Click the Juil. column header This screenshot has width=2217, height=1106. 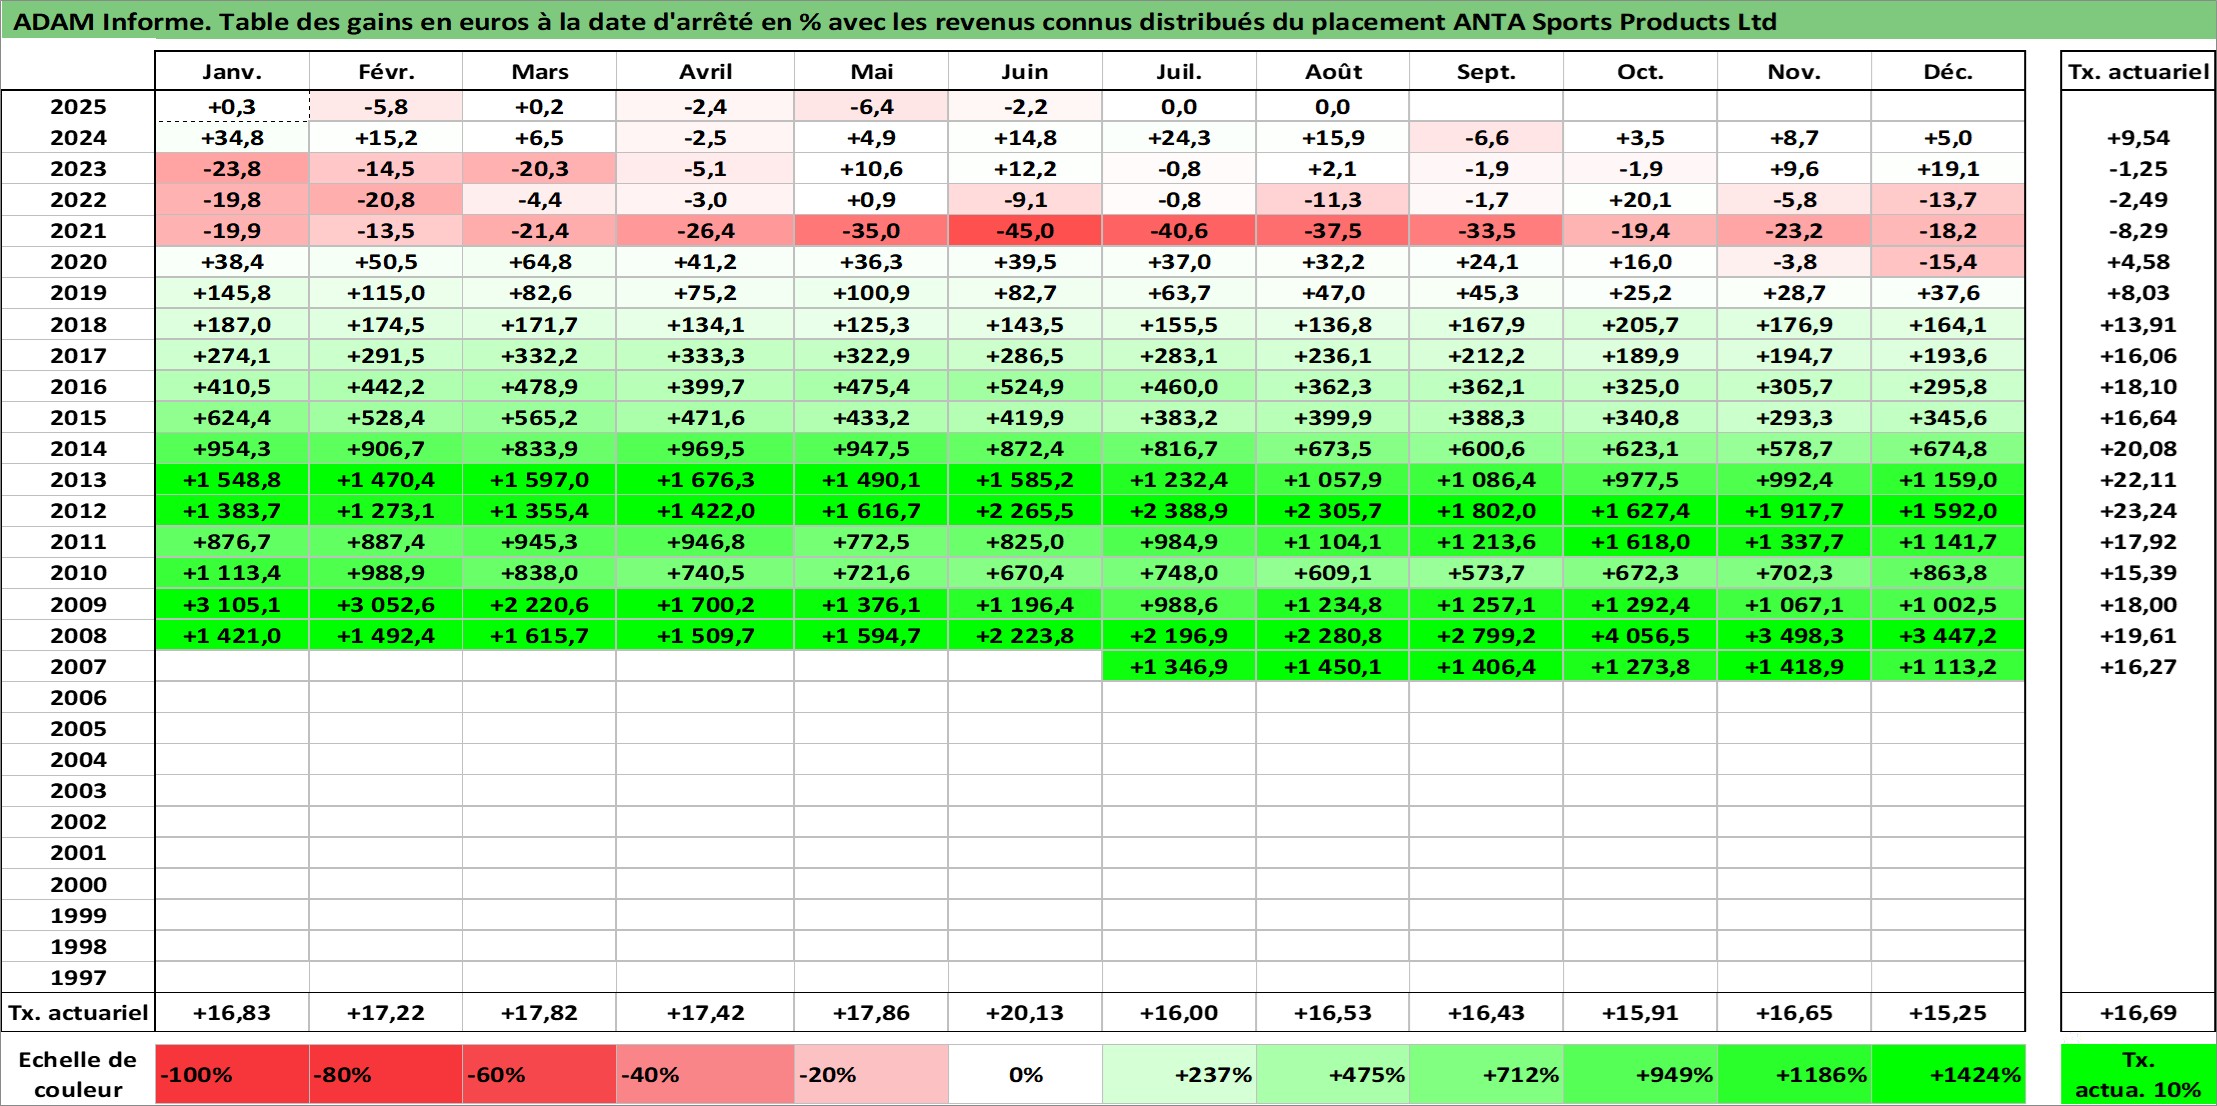1179,71
